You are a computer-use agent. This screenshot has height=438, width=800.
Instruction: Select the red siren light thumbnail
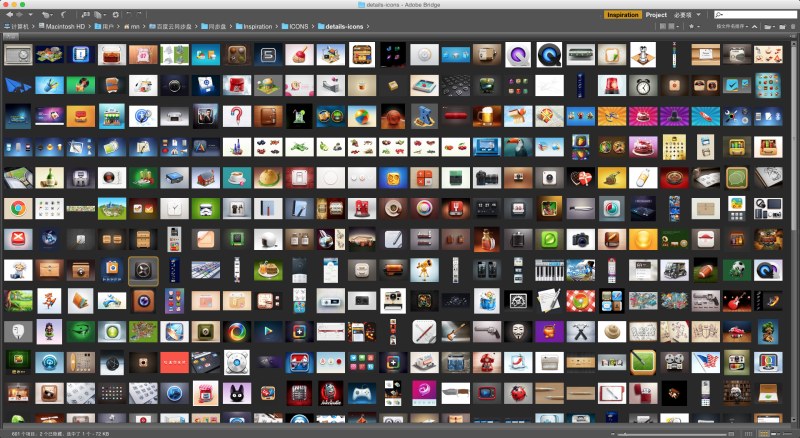click(612, 86)
